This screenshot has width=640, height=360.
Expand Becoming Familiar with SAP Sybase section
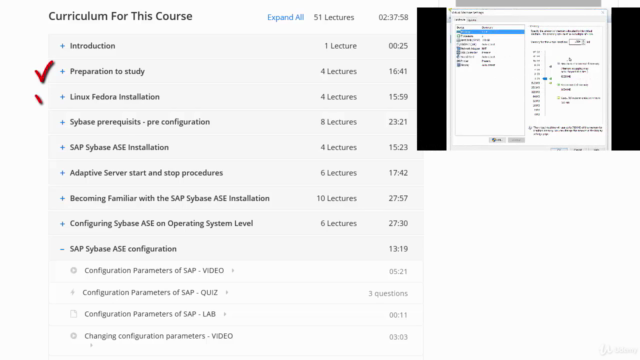[62, 198]
